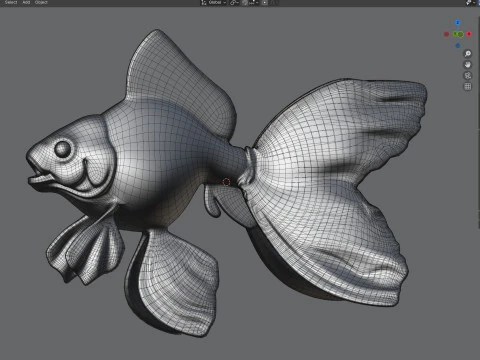
Task: Click the pan view hand icon
Action: tap(468, 65)
